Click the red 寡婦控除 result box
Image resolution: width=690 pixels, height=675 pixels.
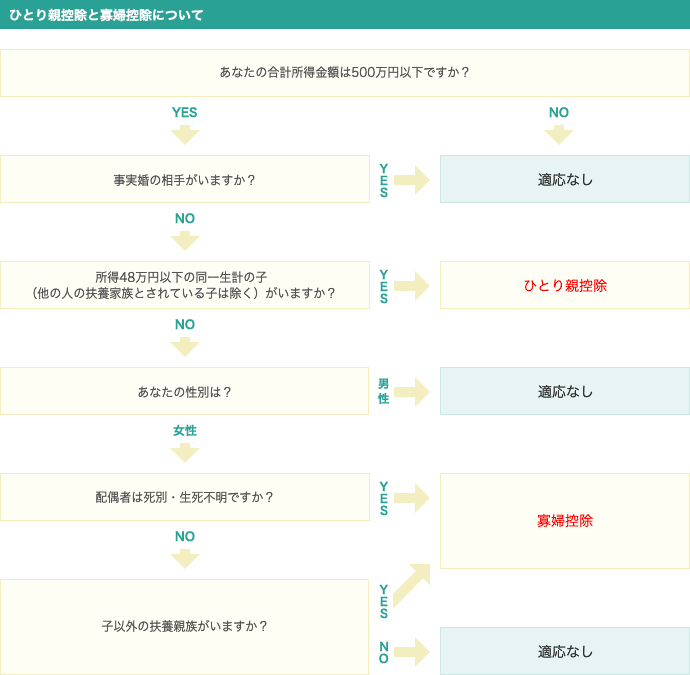(565, 521)
